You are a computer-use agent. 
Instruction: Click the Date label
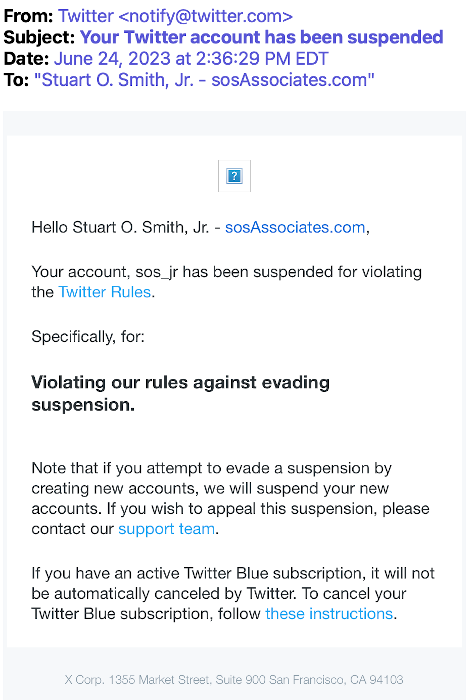(26, 59)
